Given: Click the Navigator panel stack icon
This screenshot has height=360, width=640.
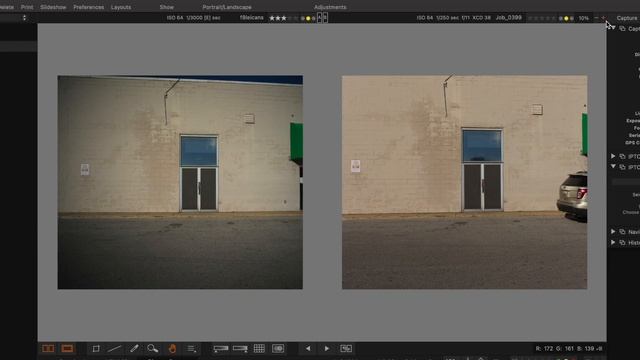Looking at the screenshot, I should point(622,232).
